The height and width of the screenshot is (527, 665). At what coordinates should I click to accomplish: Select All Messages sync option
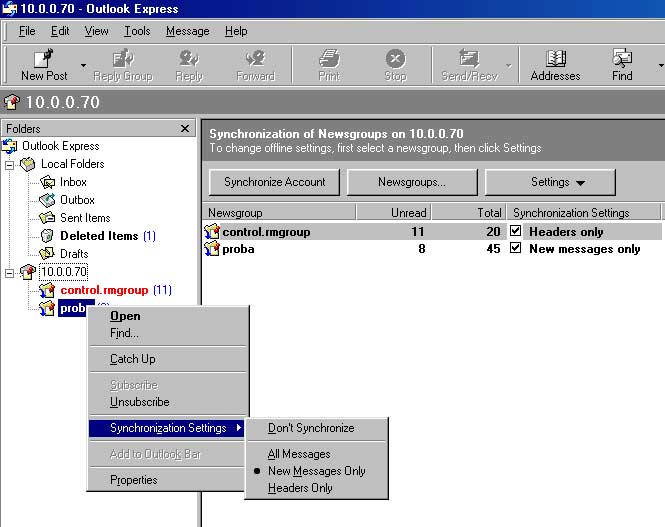pos(316,454)
